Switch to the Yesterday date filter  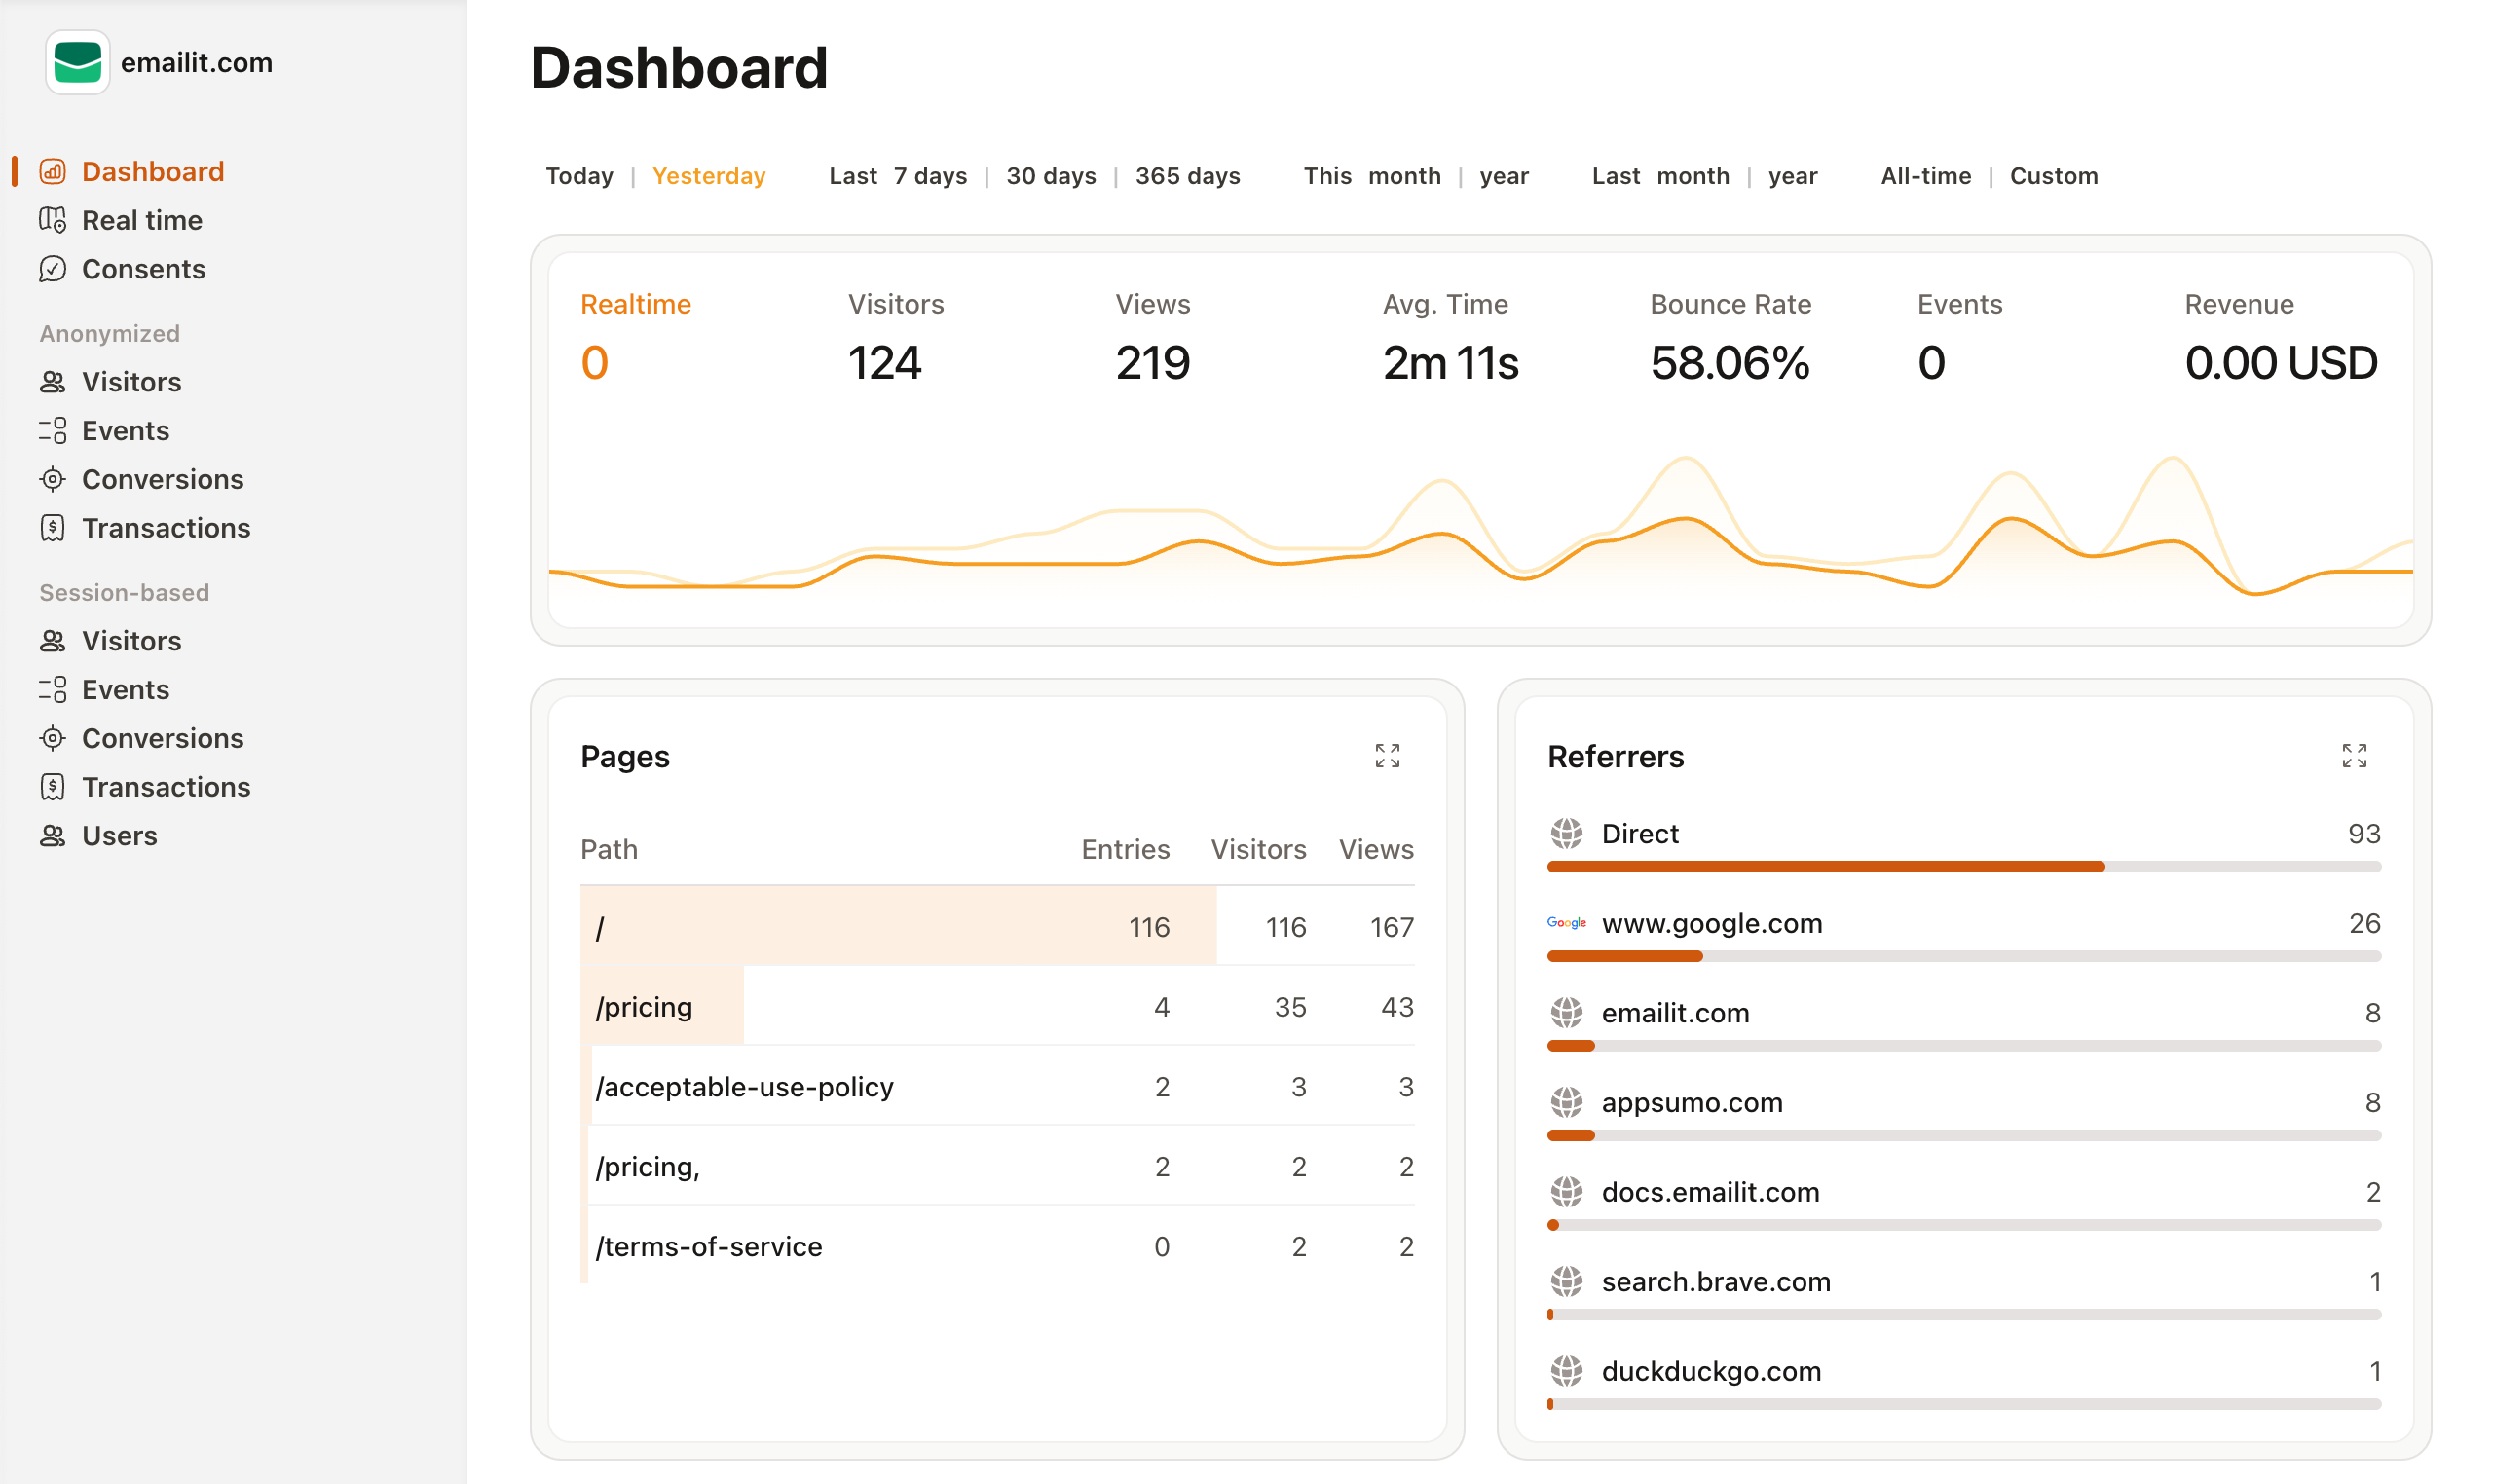click(x=709, y=175)
